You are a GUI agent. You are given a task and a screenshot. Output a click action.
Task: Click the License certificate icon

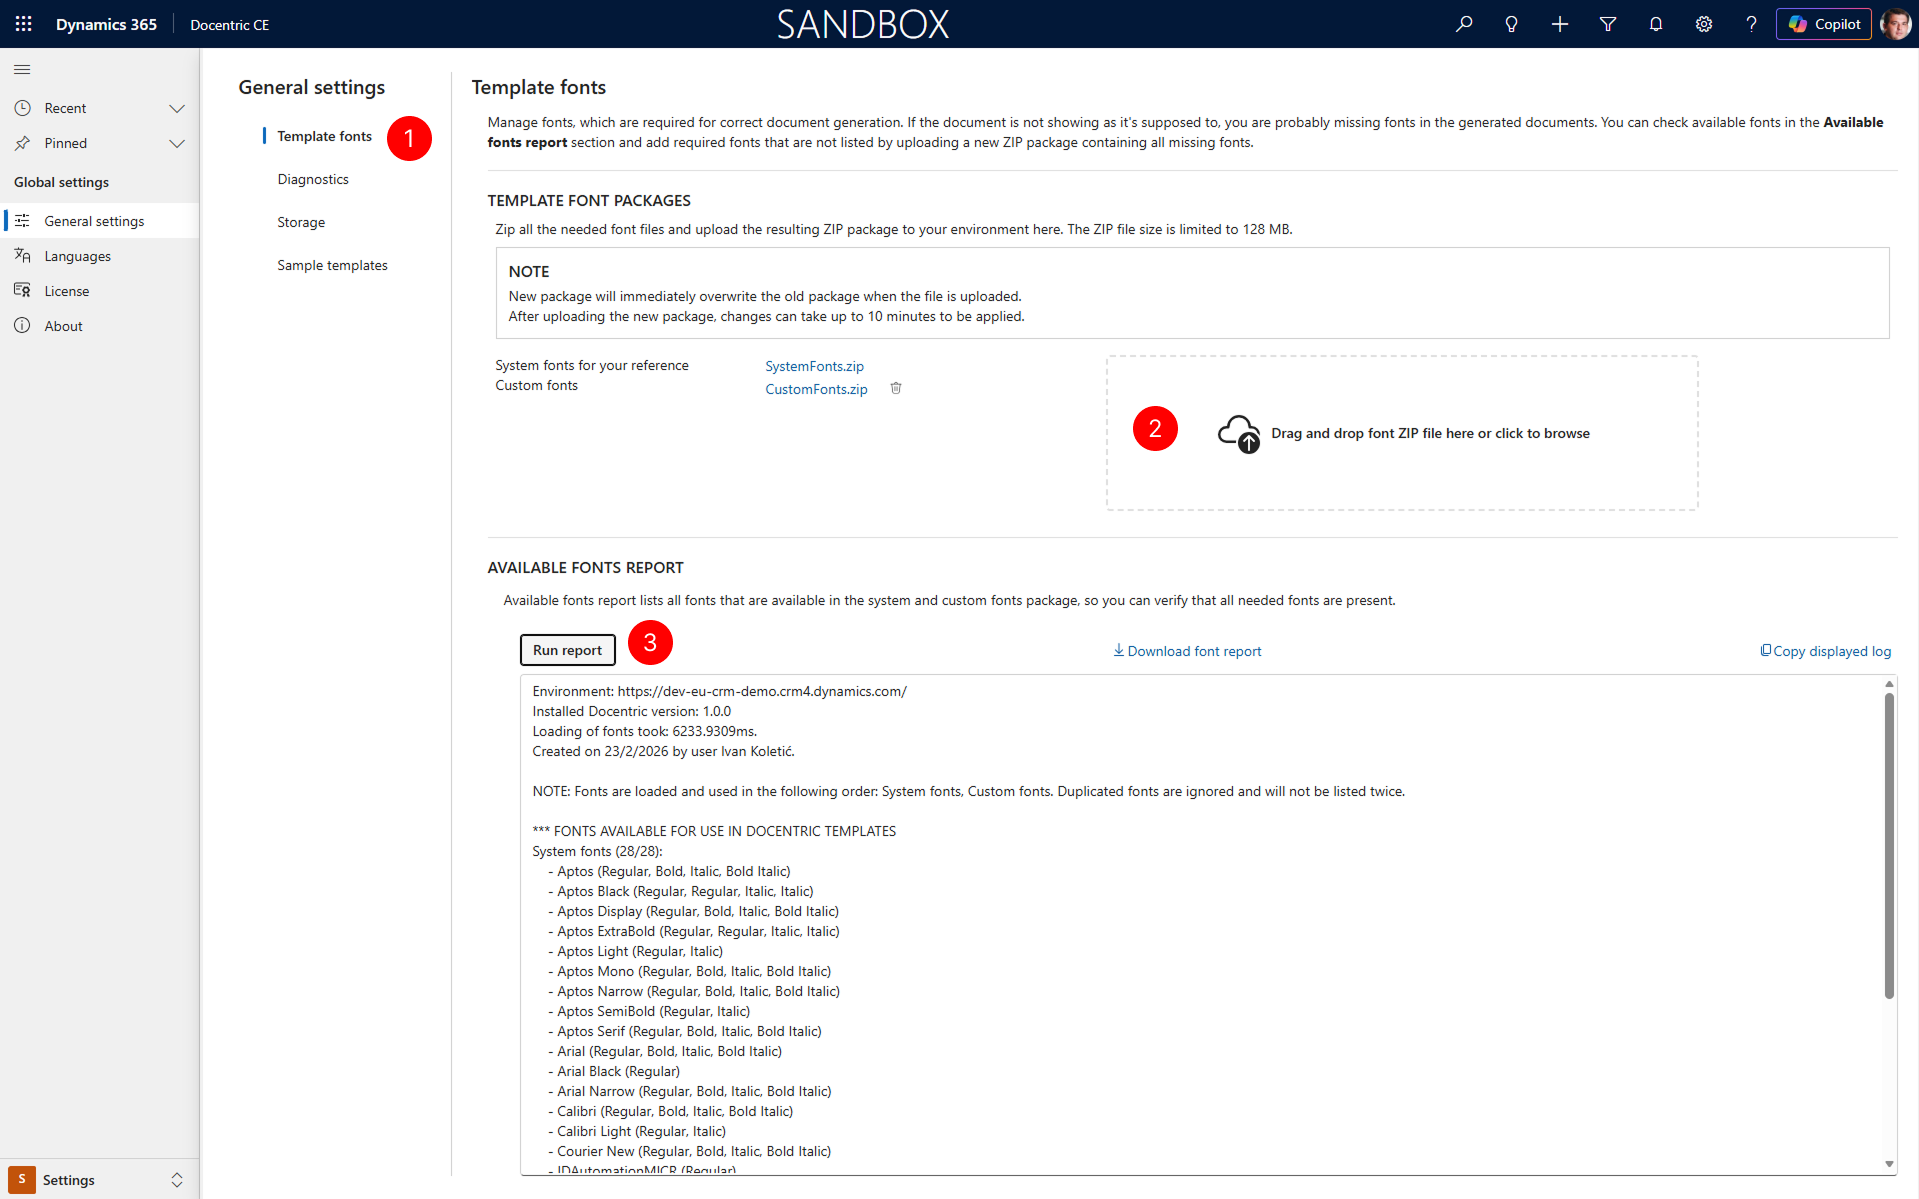pyautogui.click(x=22, y=291)
